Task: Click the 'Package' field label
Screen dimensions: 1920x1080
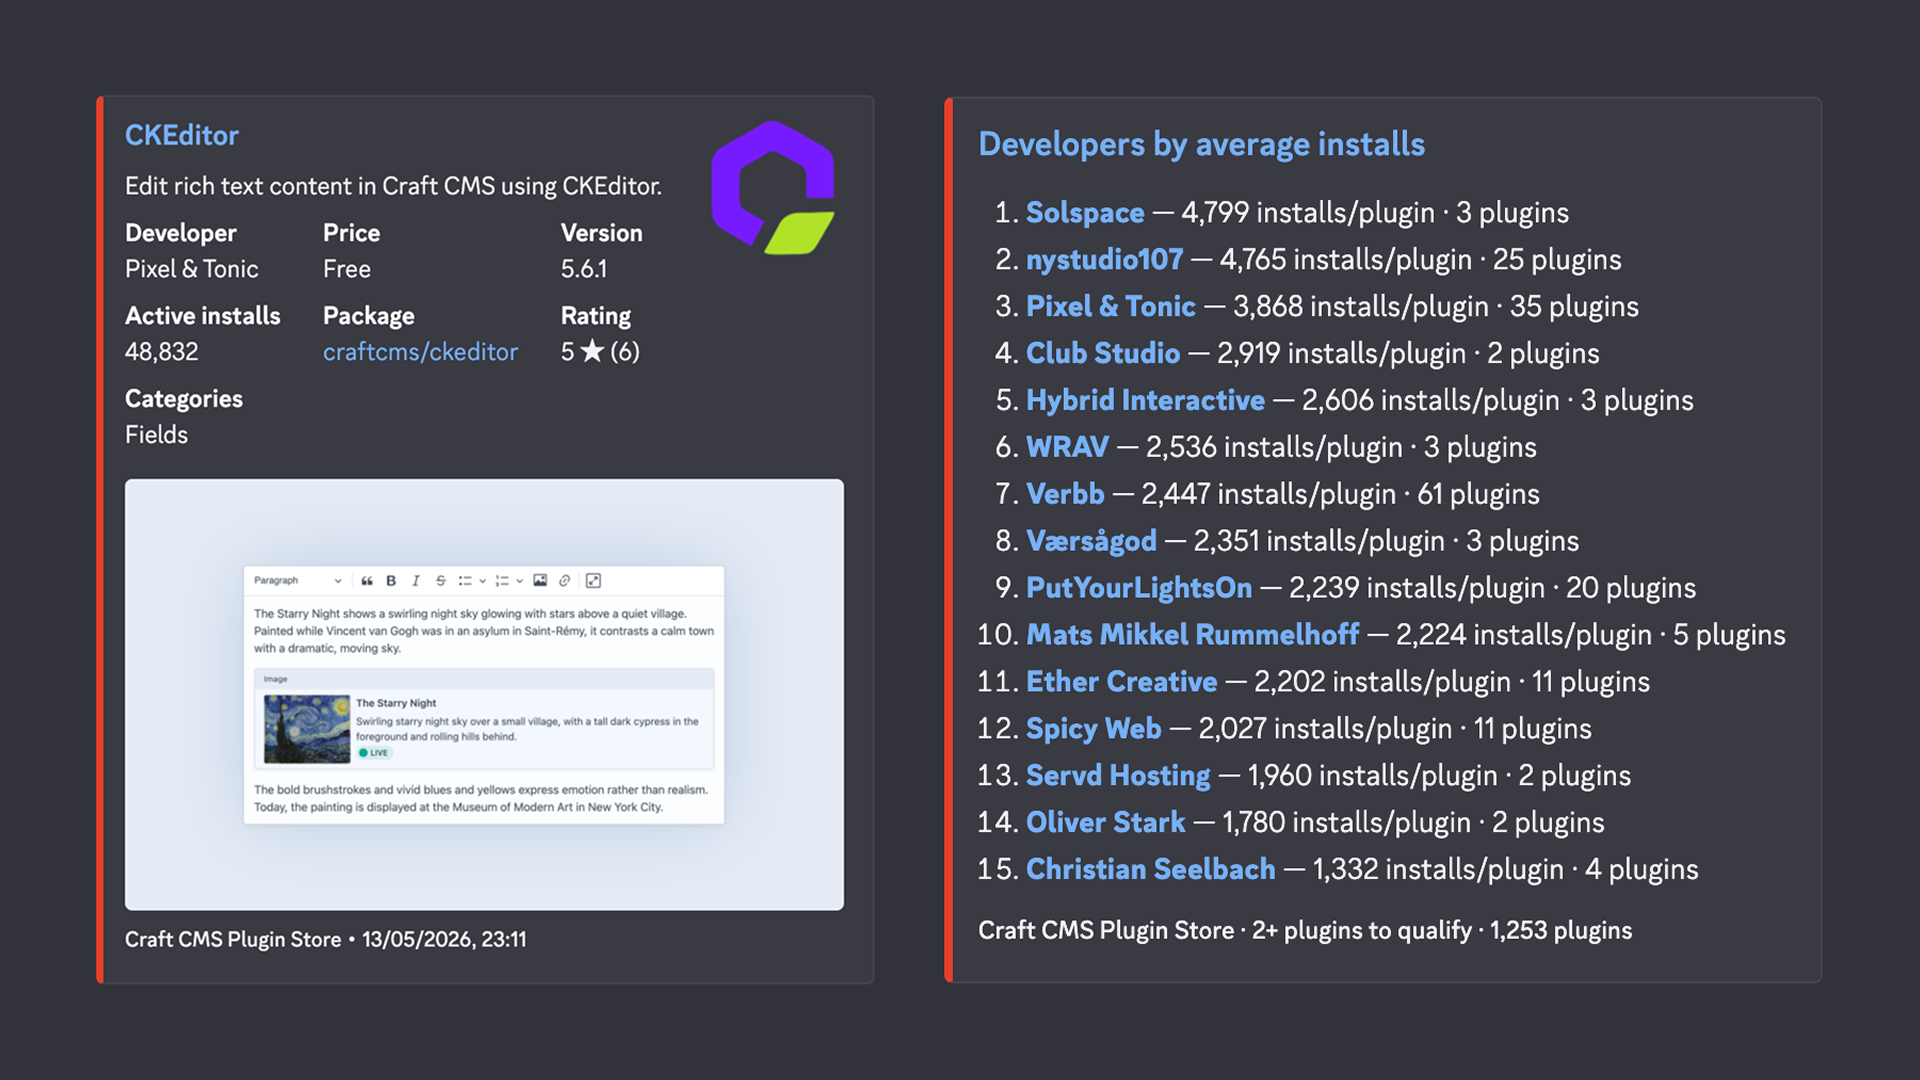Action: point(368,316)
